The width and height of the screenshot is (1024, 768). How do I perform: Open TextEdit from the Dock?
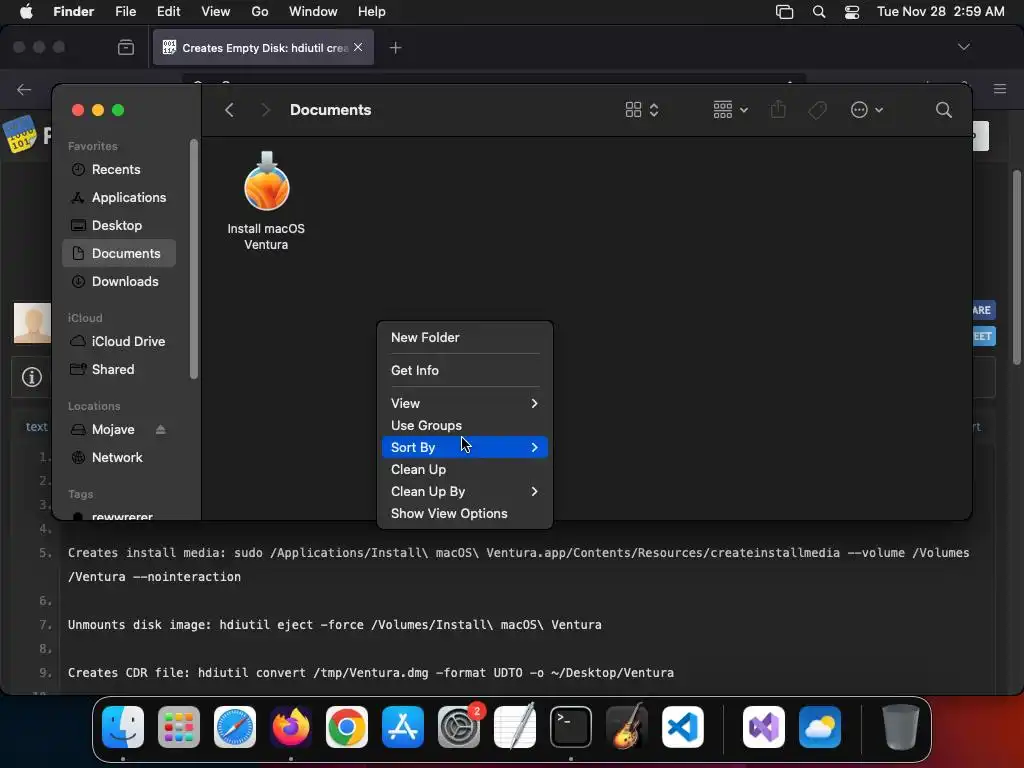pyautogui.click(x=515, y=726)
